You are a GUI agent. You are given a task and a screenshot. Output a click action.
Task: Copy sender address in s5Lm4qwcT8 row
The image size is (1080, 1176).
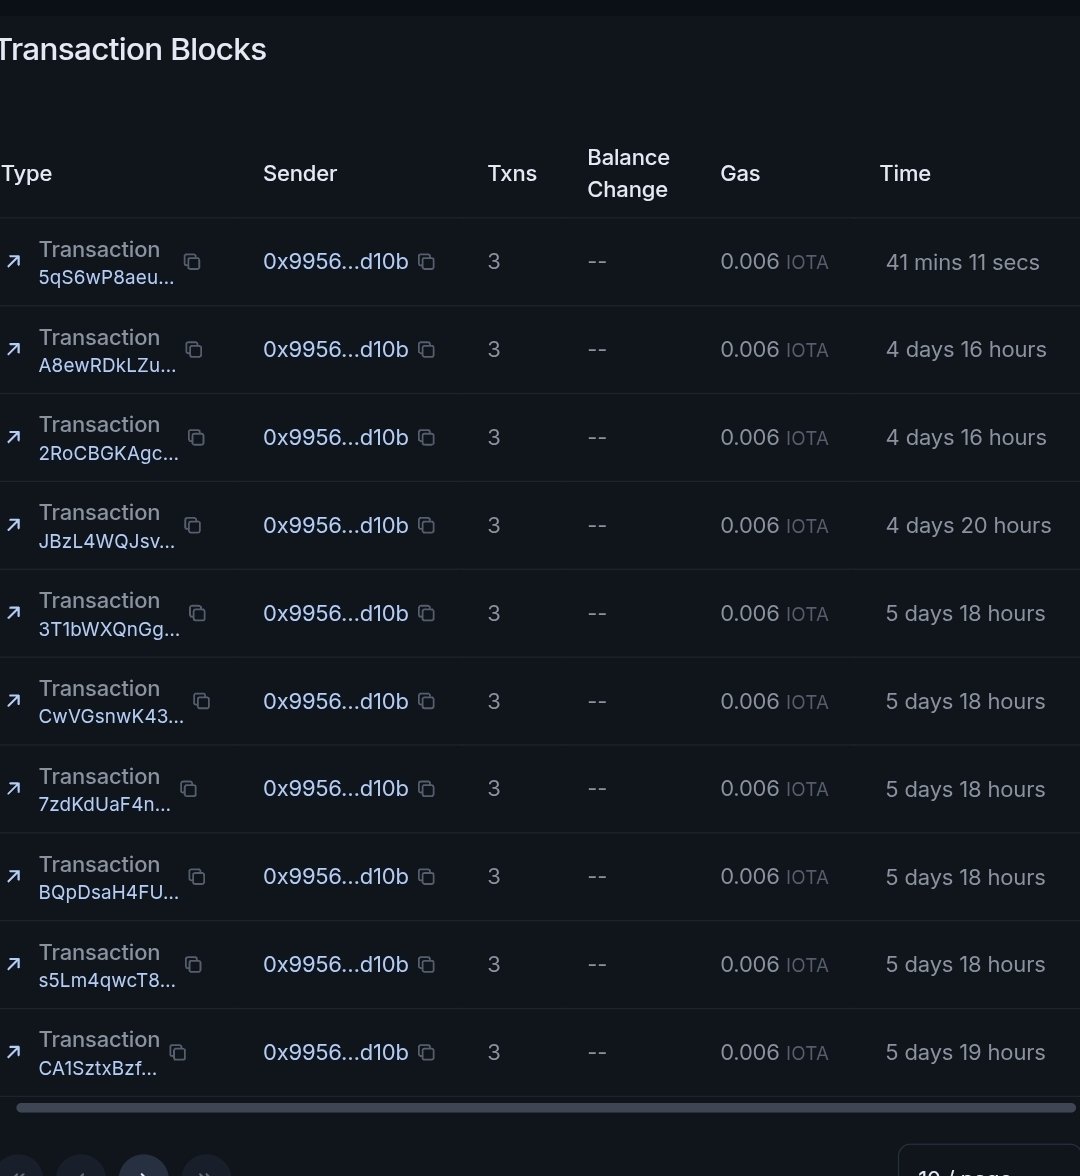click(x=426, y=964)
